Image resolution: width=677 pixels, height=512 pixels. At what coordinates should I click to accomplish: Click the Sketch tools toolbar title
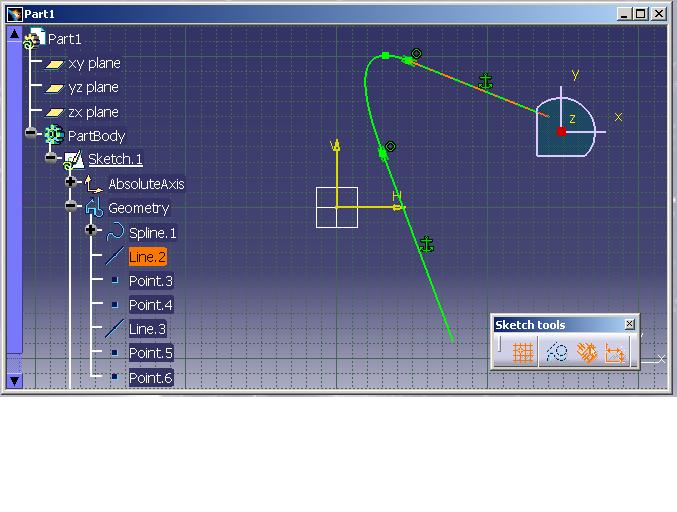(530, 325)
